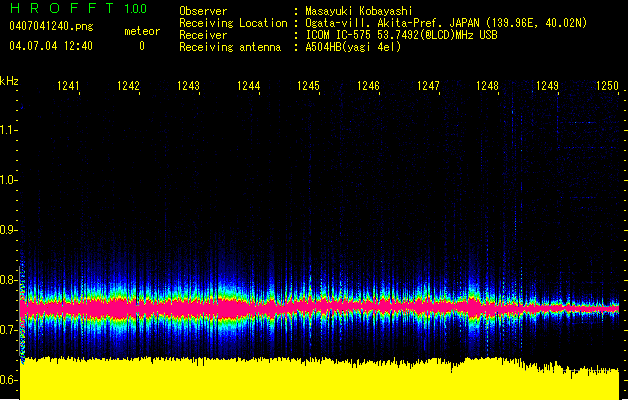Viewport: 629px width, 400px height.
Task: Select the 1243 time marker
Action: tap(188, 87)
